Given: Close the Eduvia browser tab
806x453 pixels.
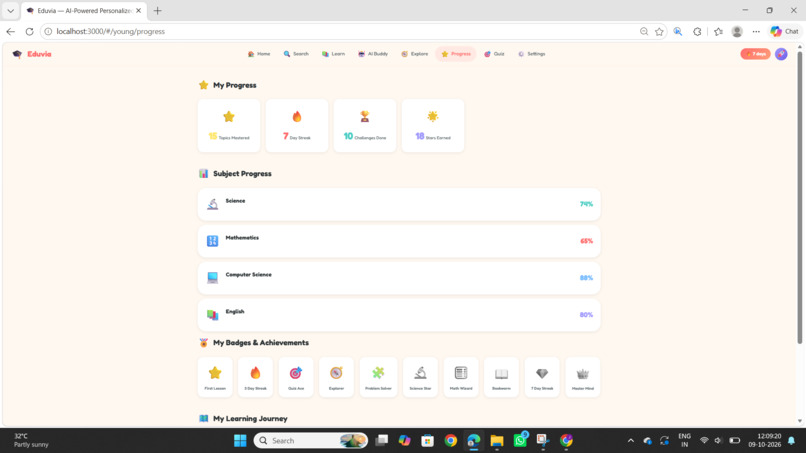Looking at the screenshot, I should (138, 11).
